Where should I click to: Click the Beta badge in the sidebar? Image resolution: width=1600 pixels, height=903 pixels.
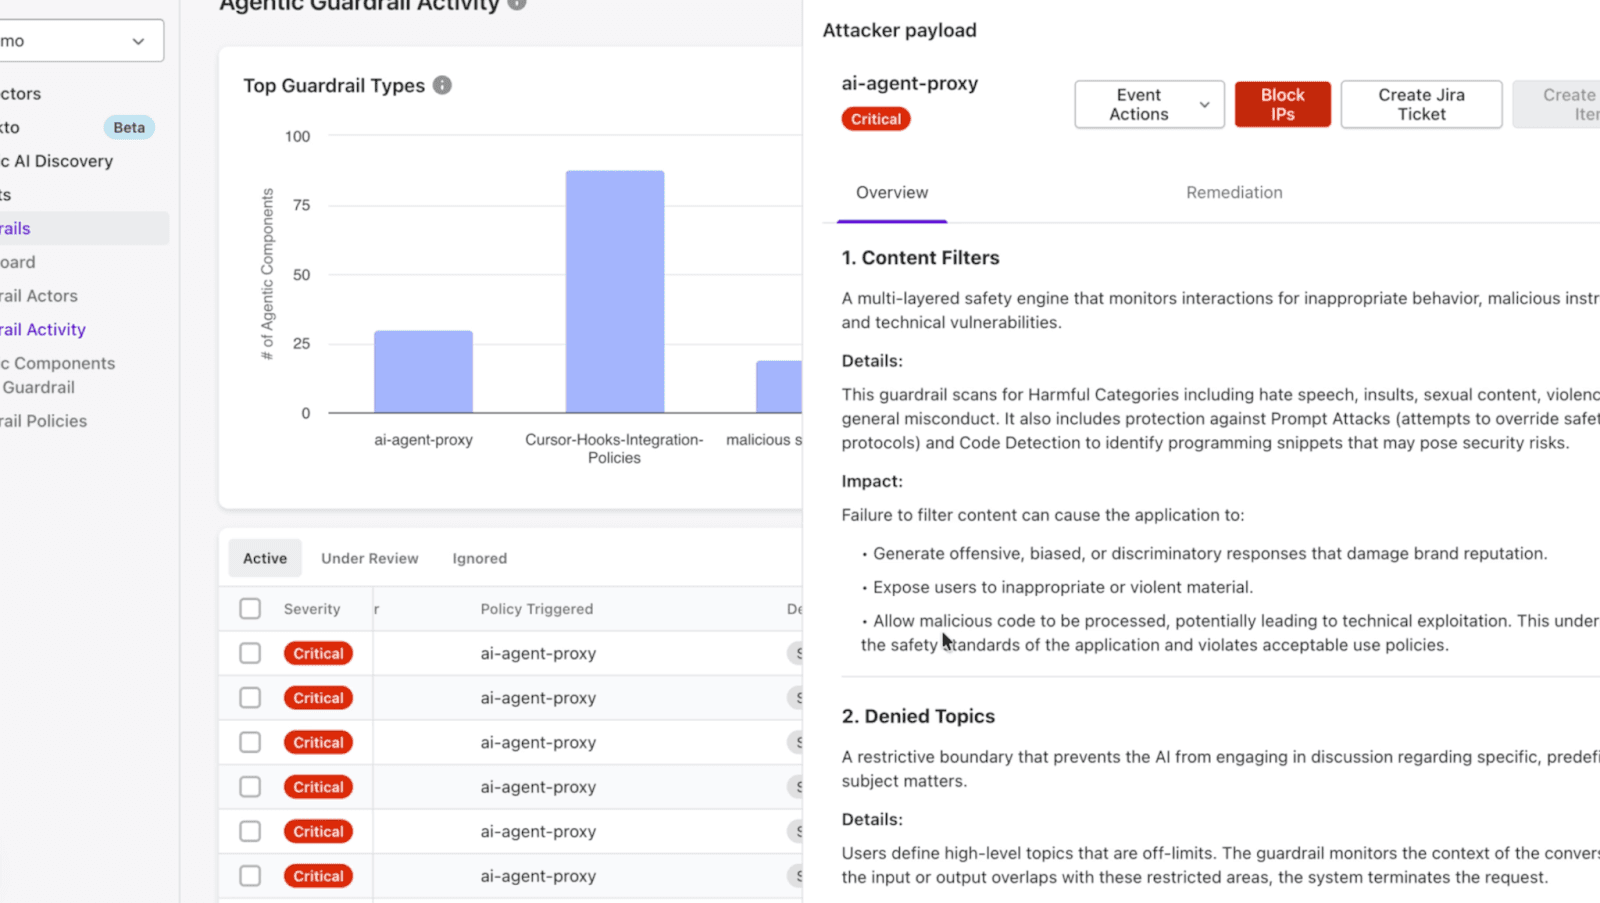tap(129, 127)
